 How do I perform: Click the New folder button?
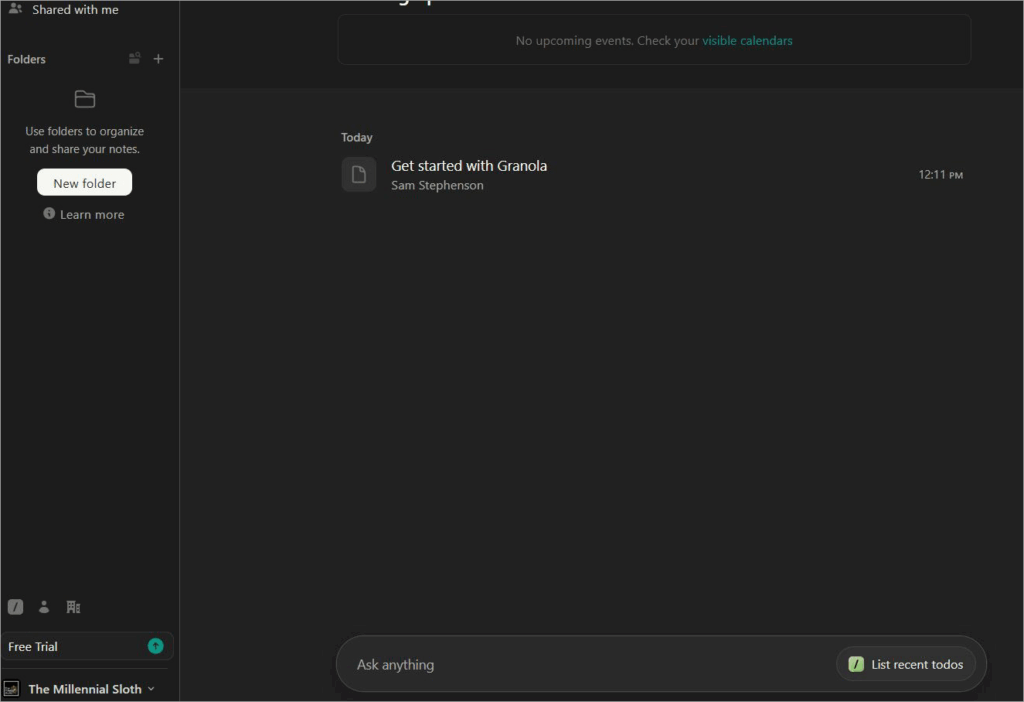tap(84, 183)
